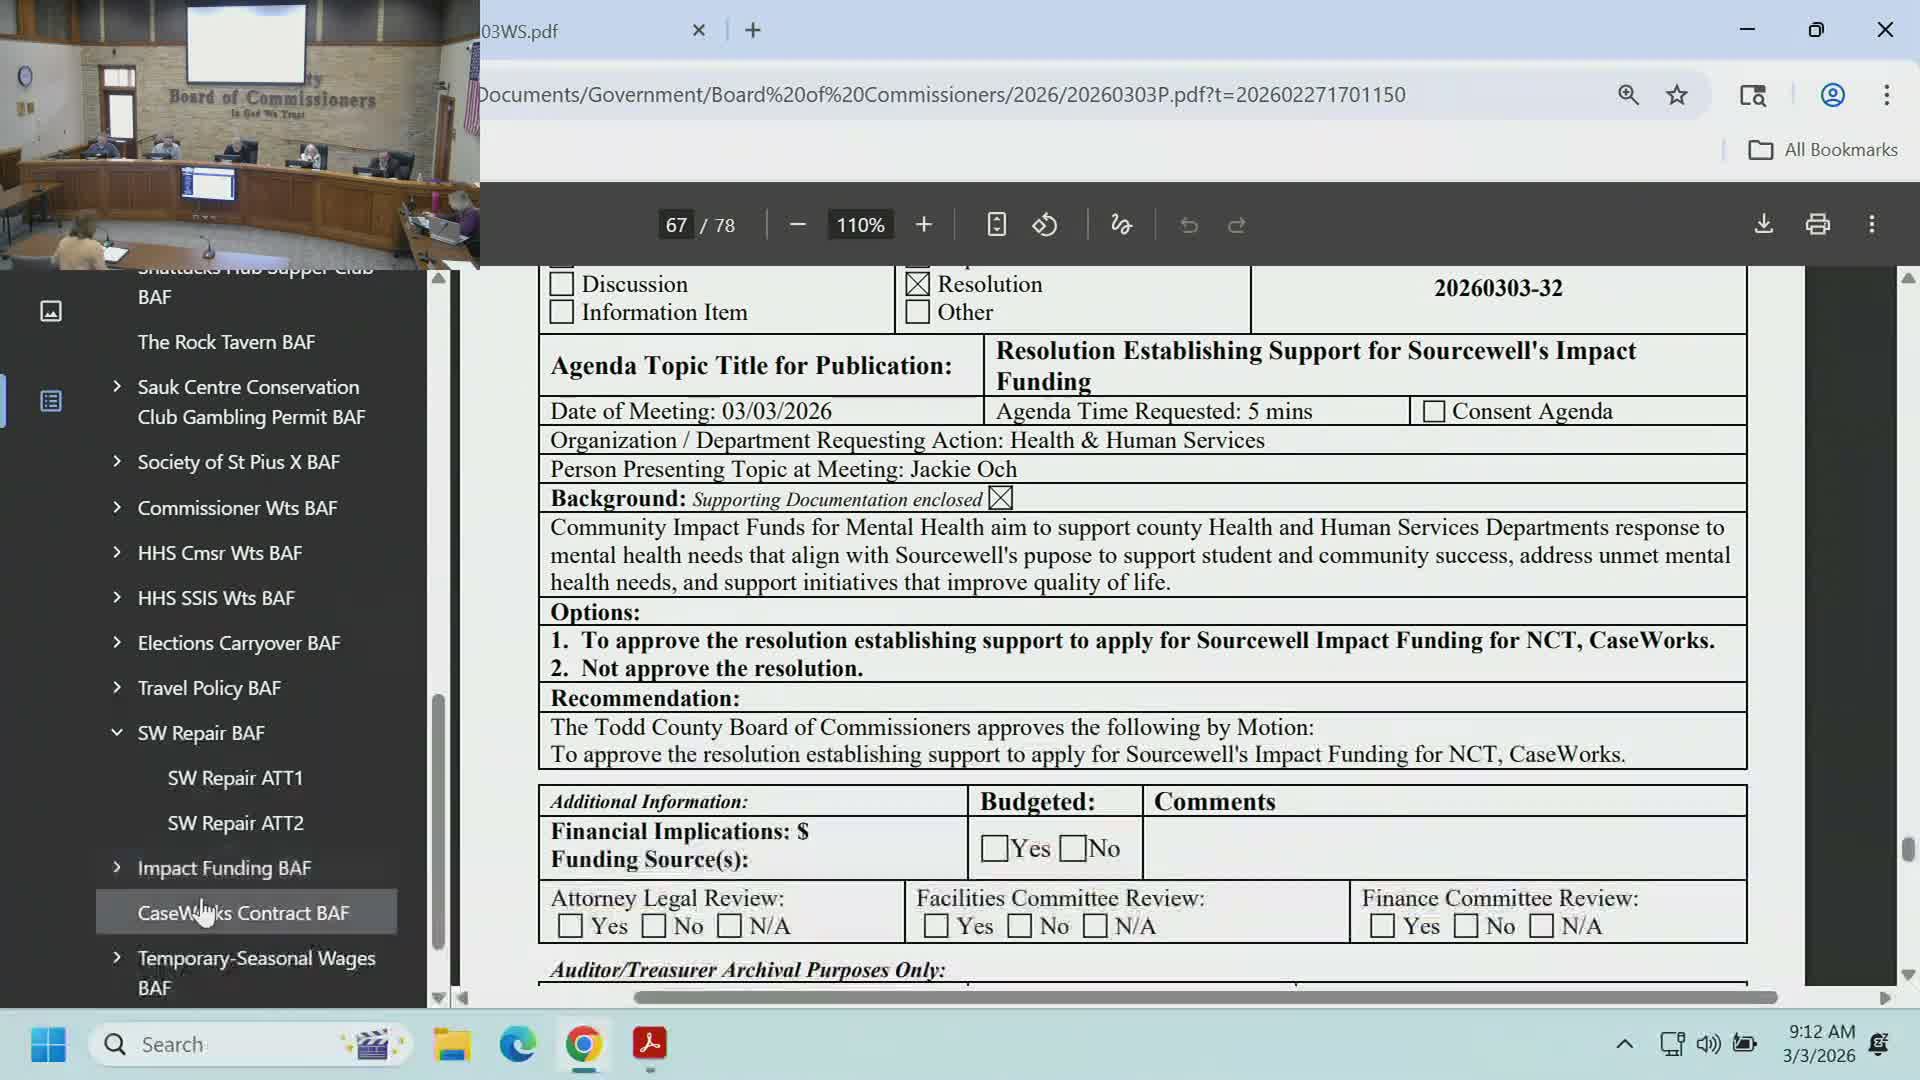Click the page number input field
The width and height of the screenshot is (1920, 1080).
[x=676, y=225]
